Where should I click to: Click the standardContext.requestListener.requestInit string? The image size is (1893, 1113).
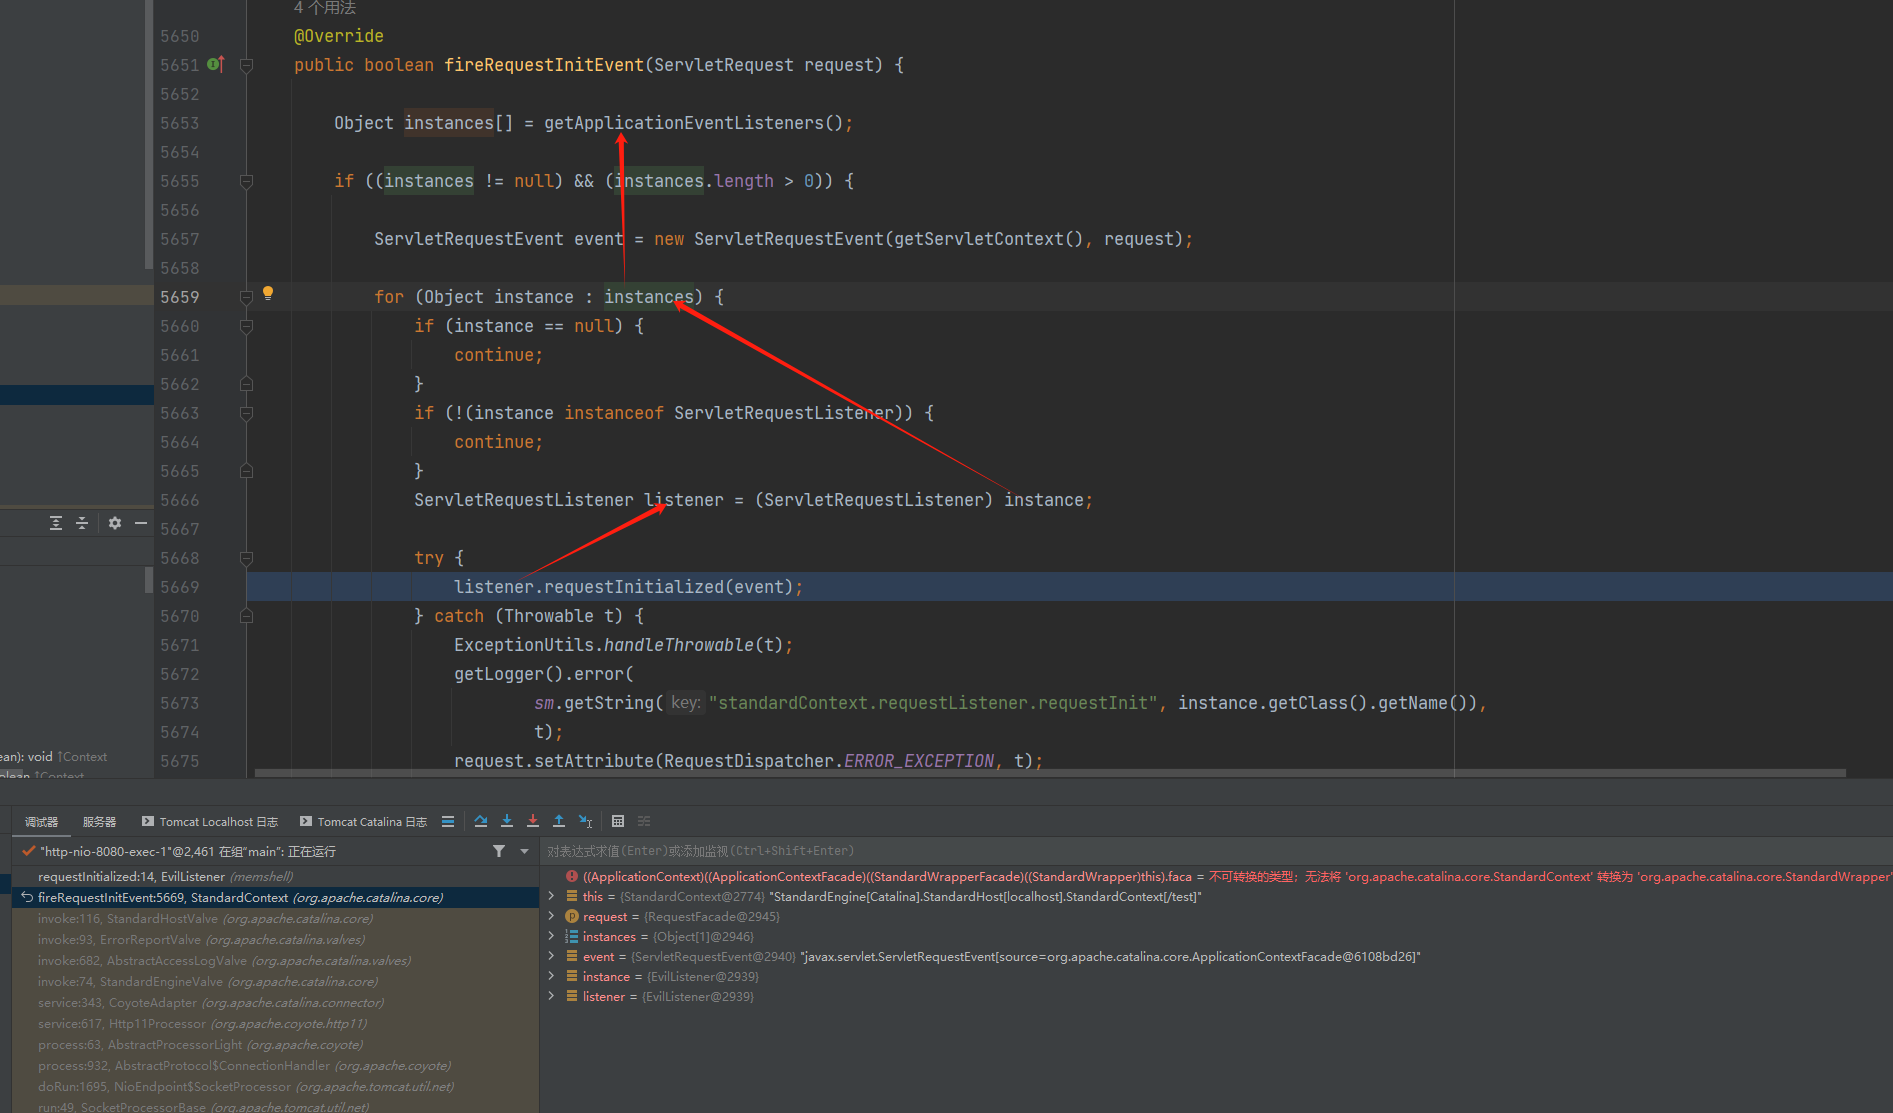tap(933, 703)
